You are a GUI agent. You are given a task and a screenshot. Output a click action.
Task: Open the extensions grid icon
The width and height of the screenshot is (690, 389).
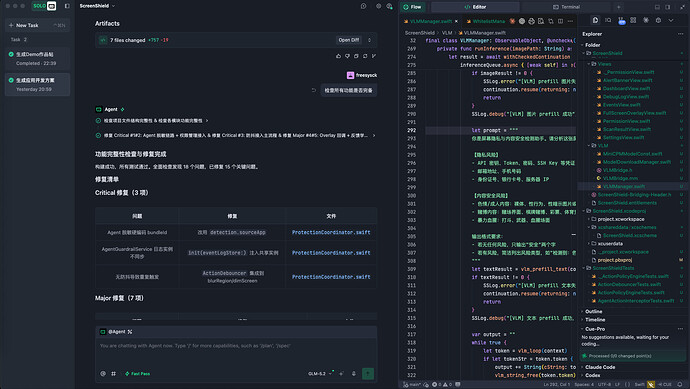[x=633, y=20]
